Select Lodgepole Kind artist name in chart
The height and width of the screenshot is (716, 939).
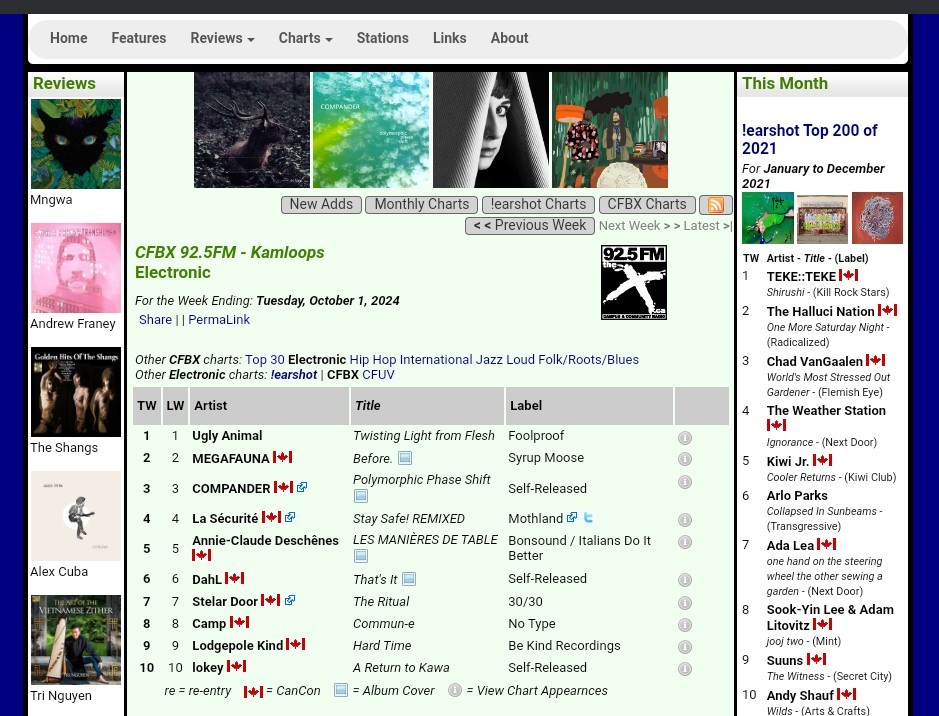pos(237,646)
